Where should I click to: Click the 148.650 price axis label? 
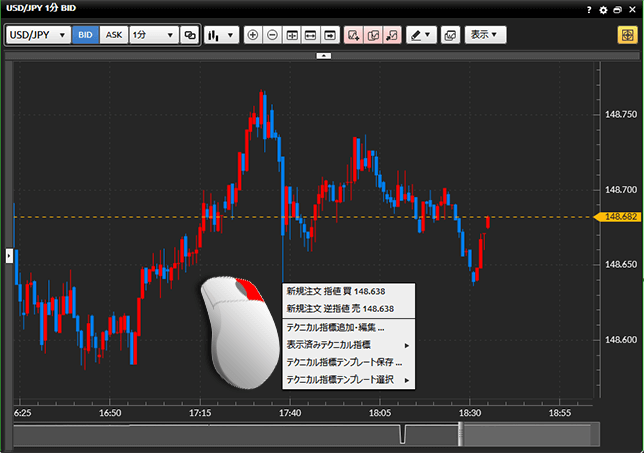click(621, 264)
